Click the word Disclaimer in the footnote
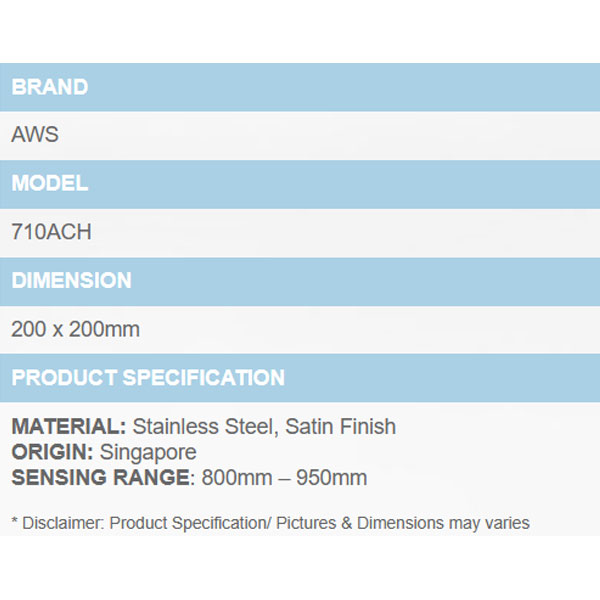The image size is (600, 600). click(62, 523)
